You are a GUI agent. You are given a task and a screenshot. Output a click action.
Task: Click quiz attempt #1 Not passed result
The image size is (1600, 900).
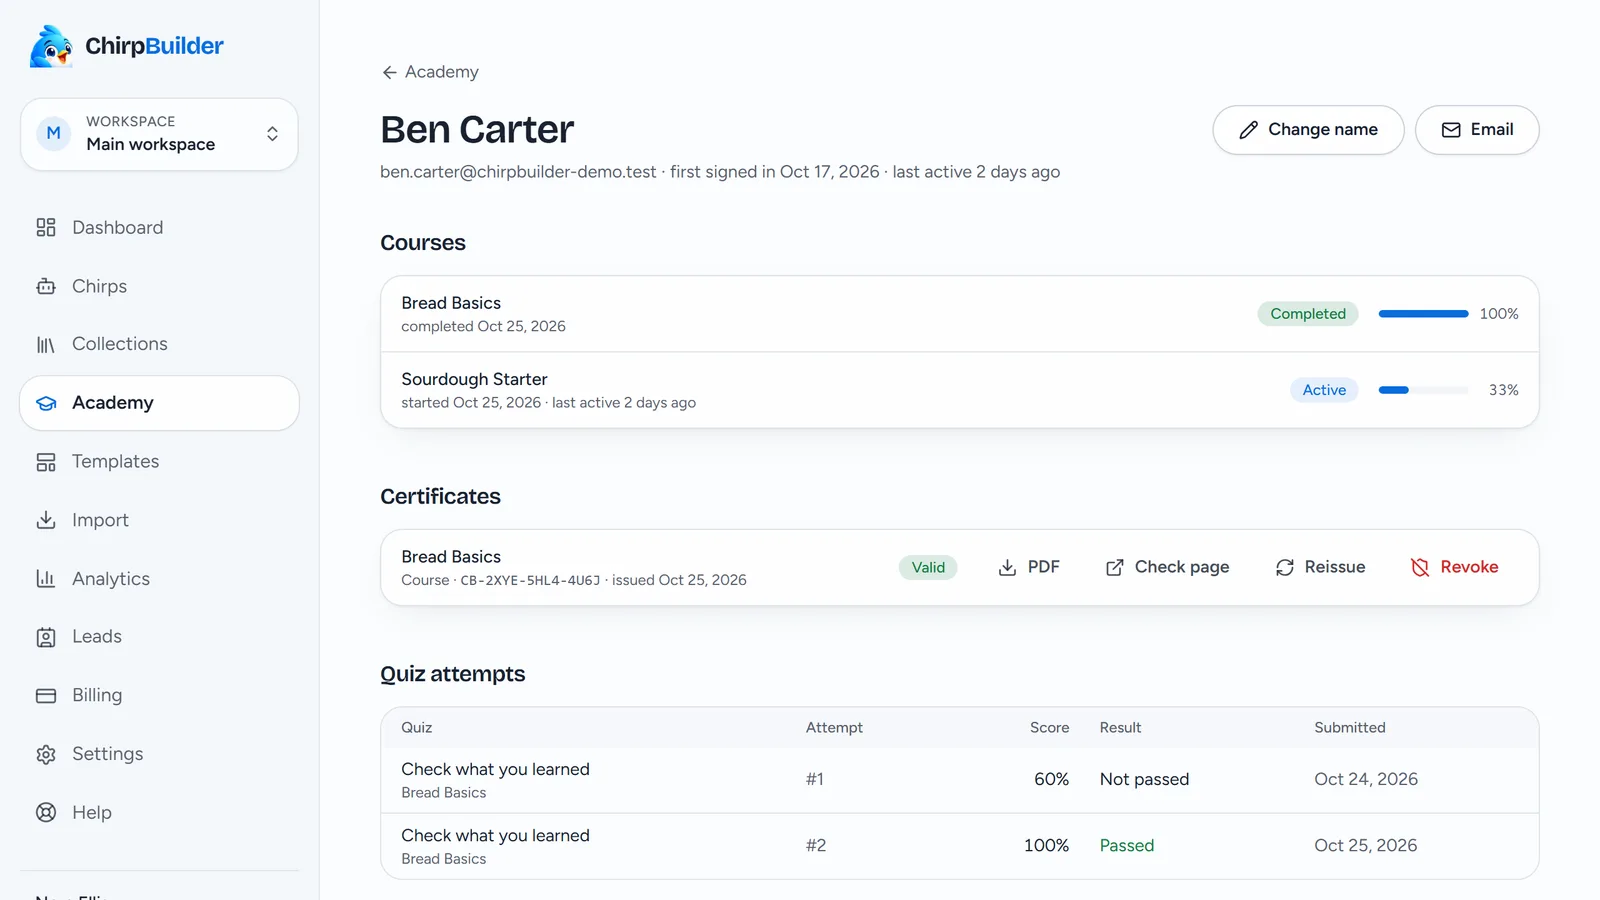coord(1144,779)
